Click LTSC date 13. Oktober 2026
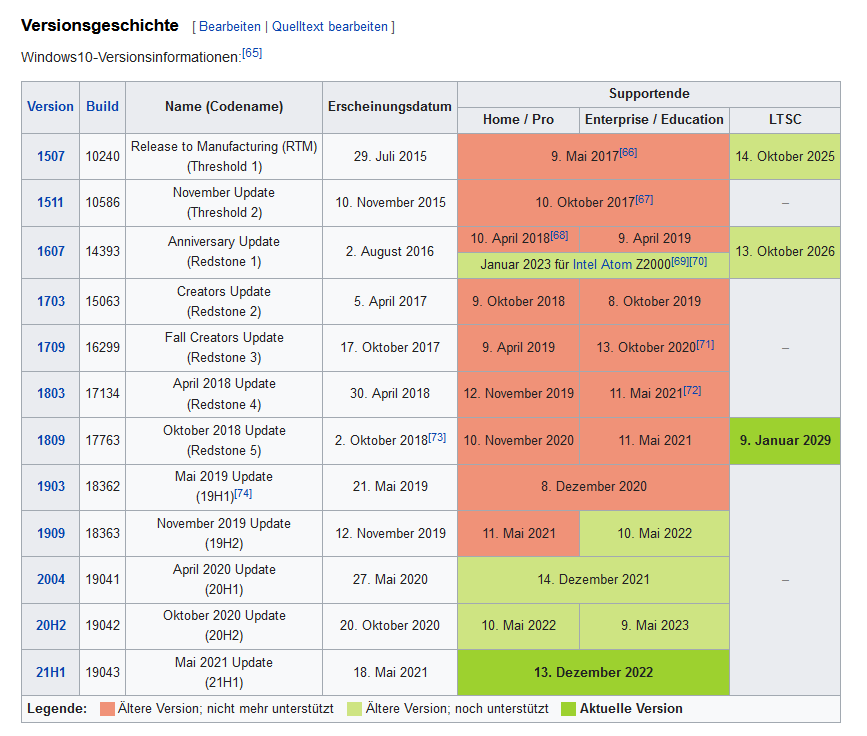The height and width of the screenshot is (736, 867). [785, 252]
